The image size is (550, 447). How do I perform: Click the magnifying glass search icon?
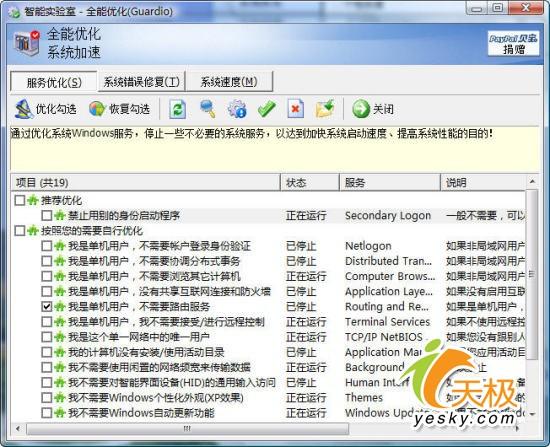pos(208,109)
